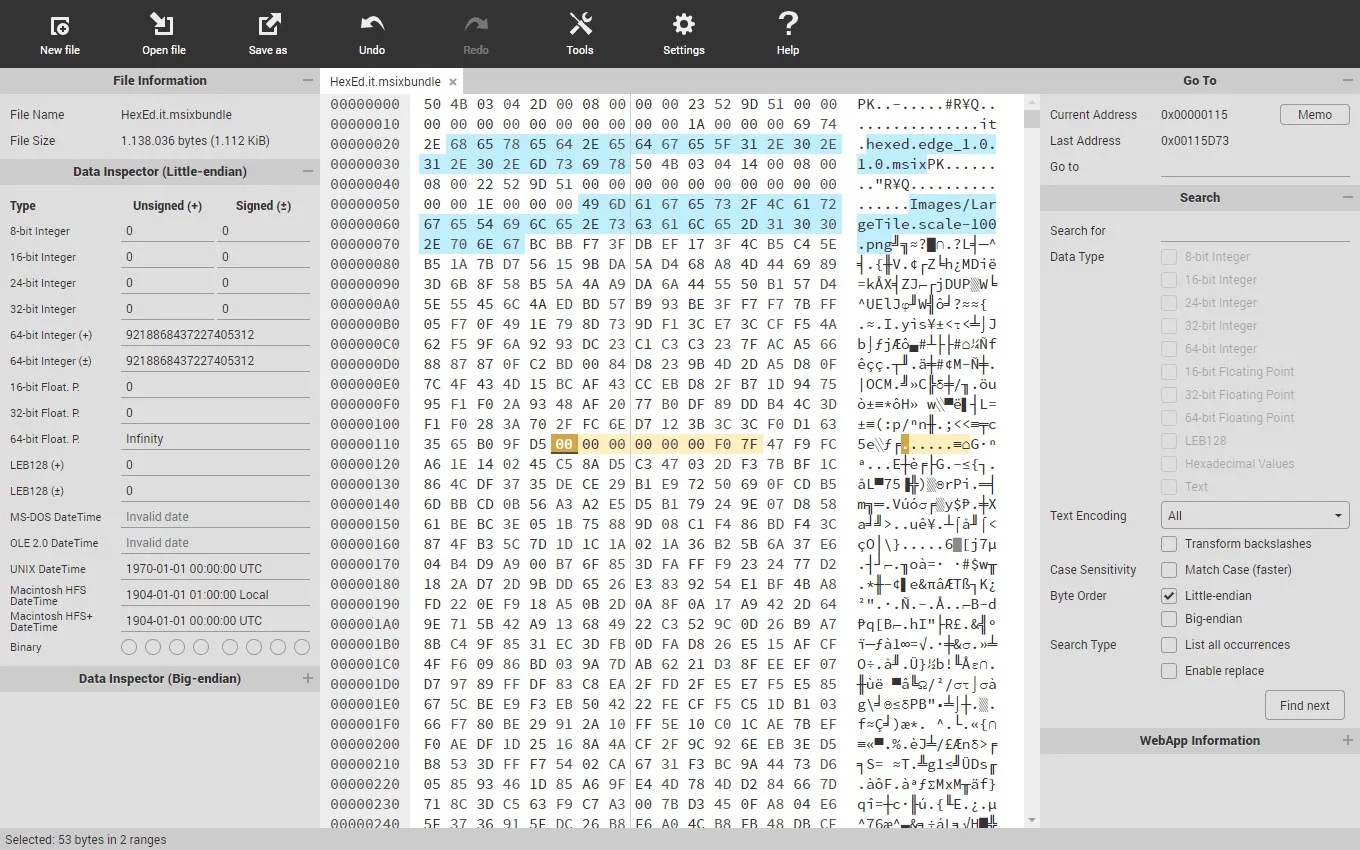Check the Hexadecimal Values data type
Screen dimensions: 1360x850
pyautogui.click(x=1168, y=464)
